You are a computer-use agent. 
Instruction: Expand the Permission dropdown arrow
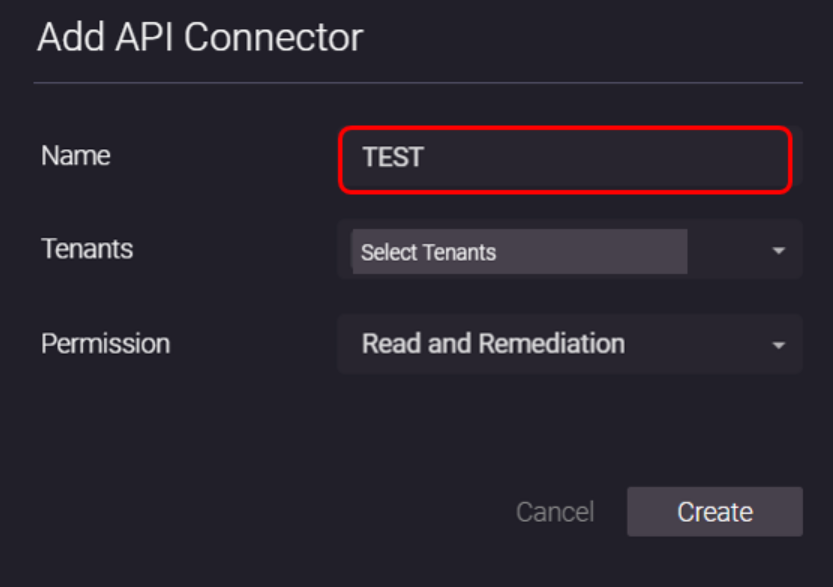click(x=778, y=345)
